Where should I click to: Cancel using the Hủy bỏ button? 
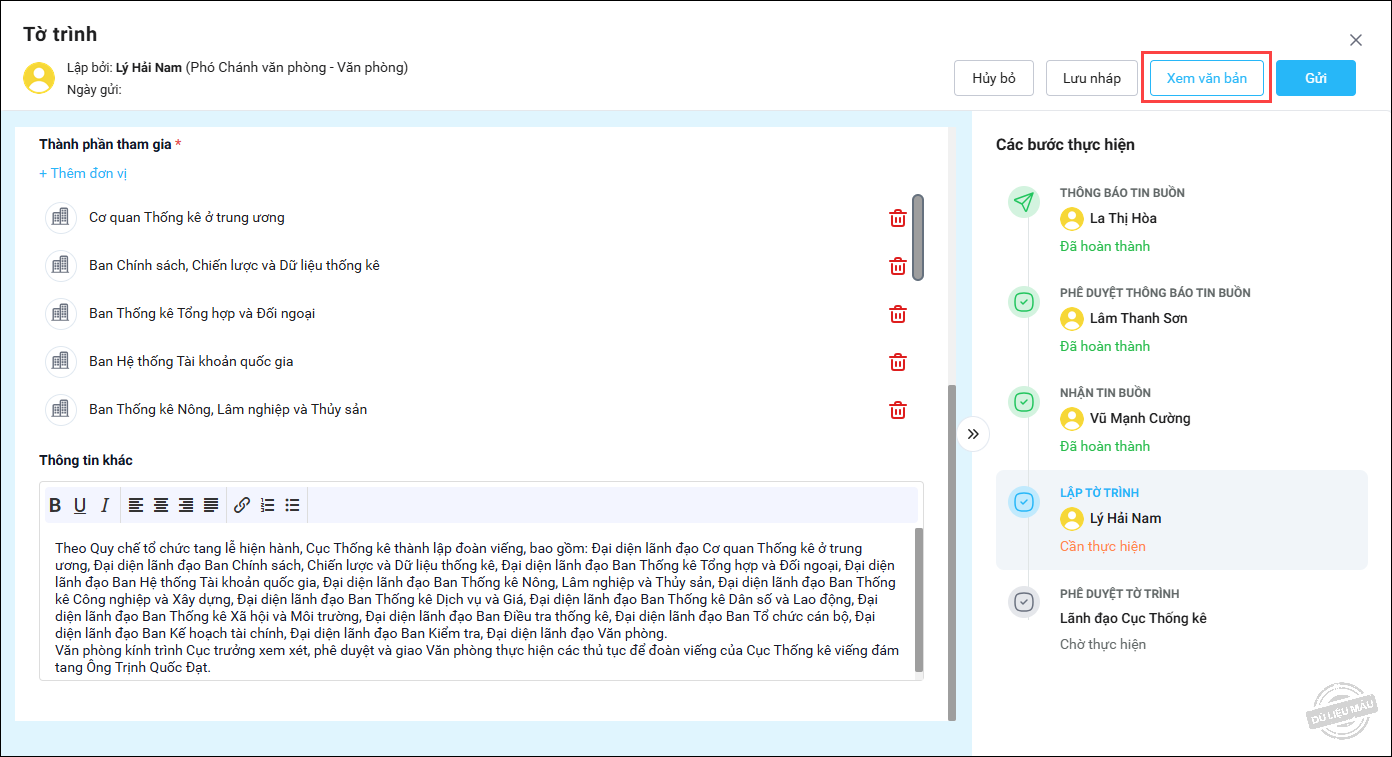pos(994,78)
